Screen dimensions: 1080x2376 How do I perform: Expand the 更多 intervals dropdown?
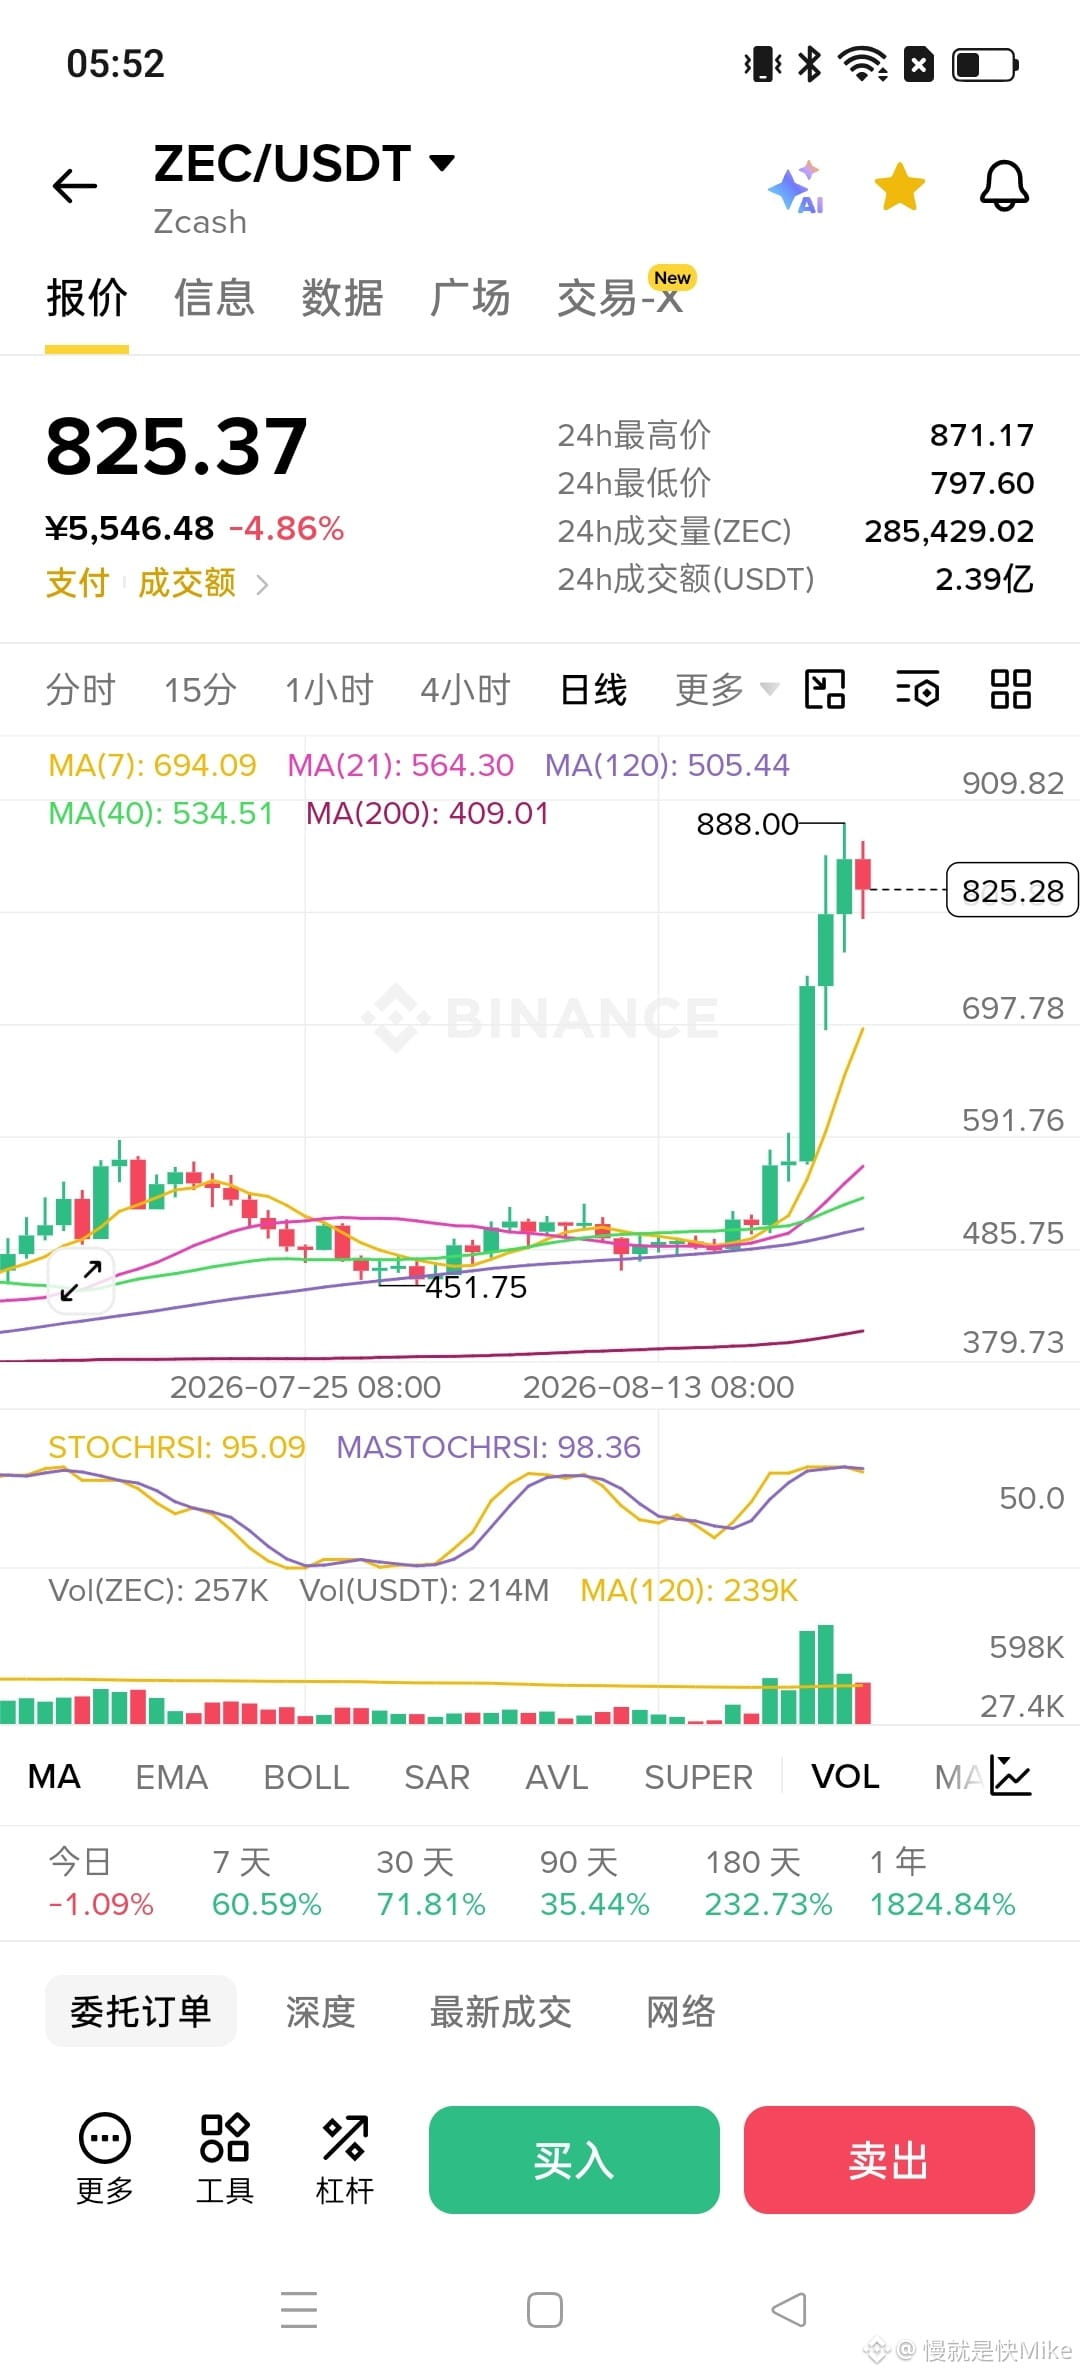(x=726, y=690)
